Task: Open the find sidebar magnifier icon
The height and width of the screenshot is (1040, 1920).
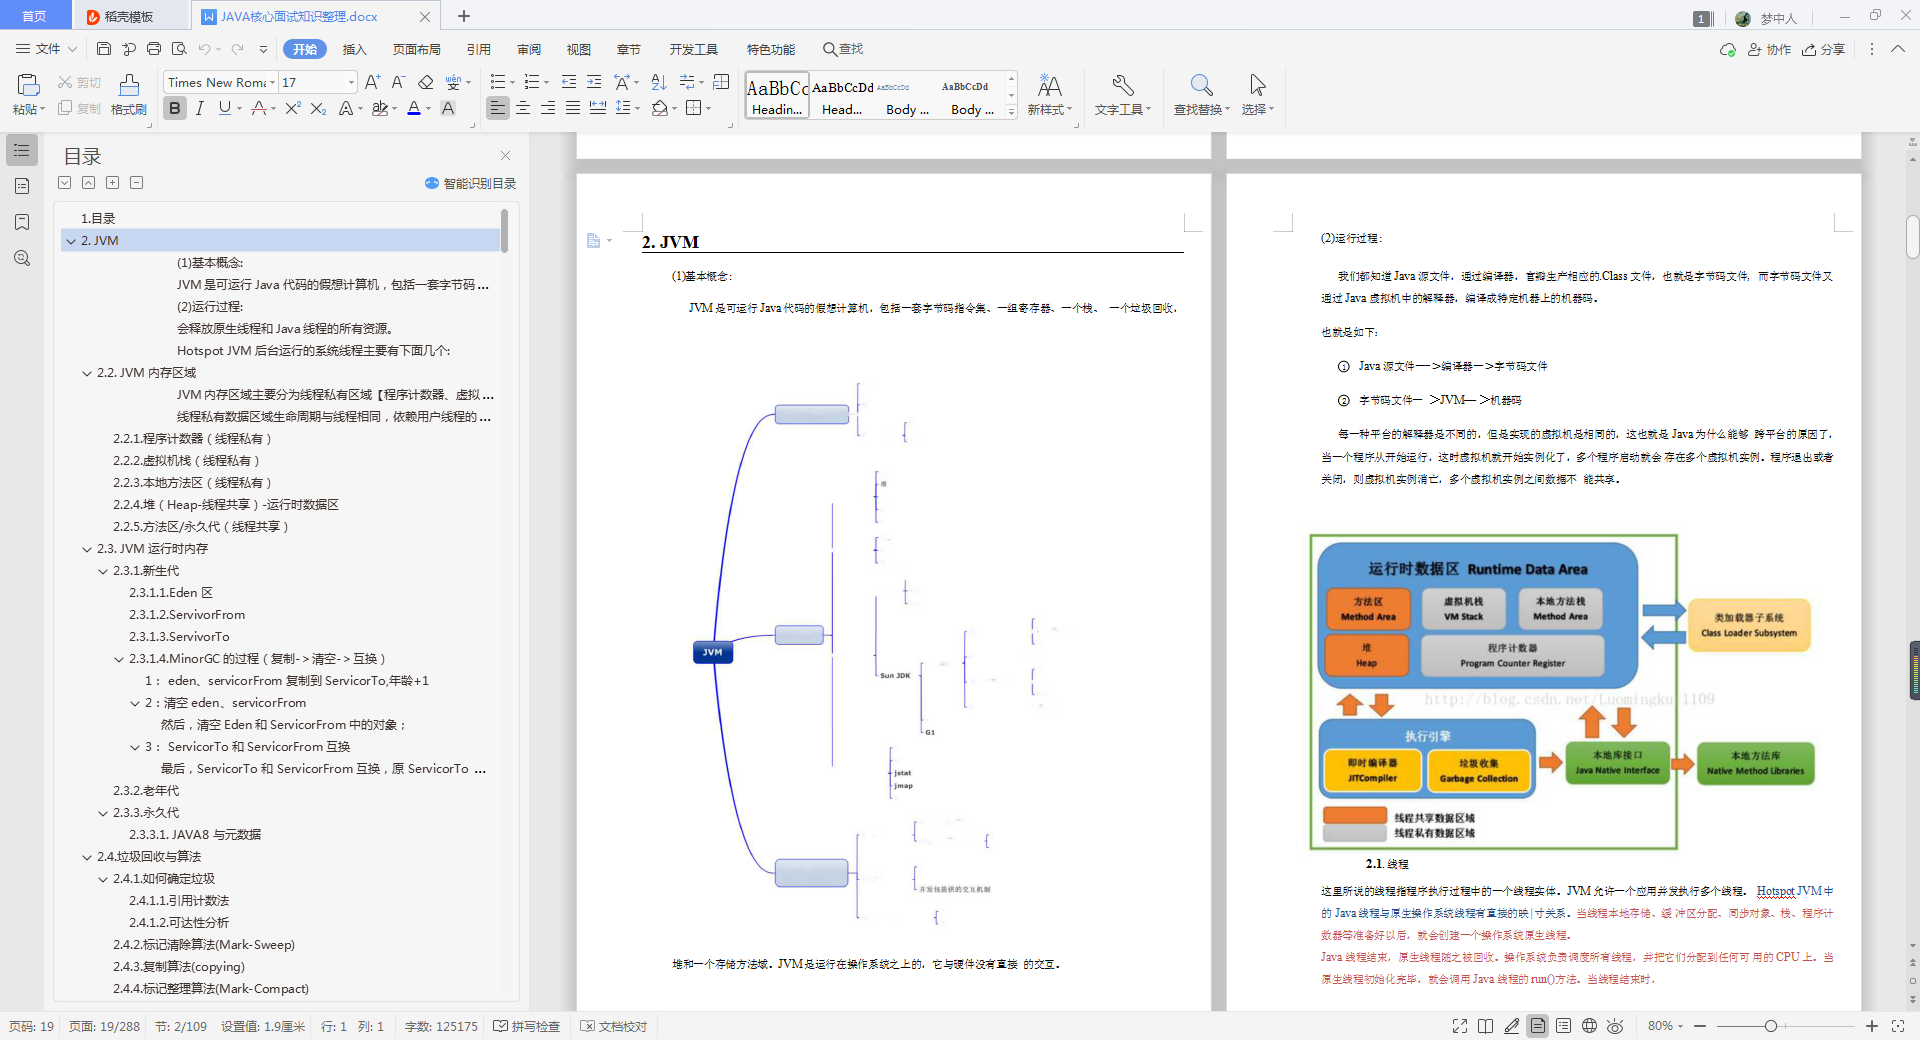Action: pos(22,258)
